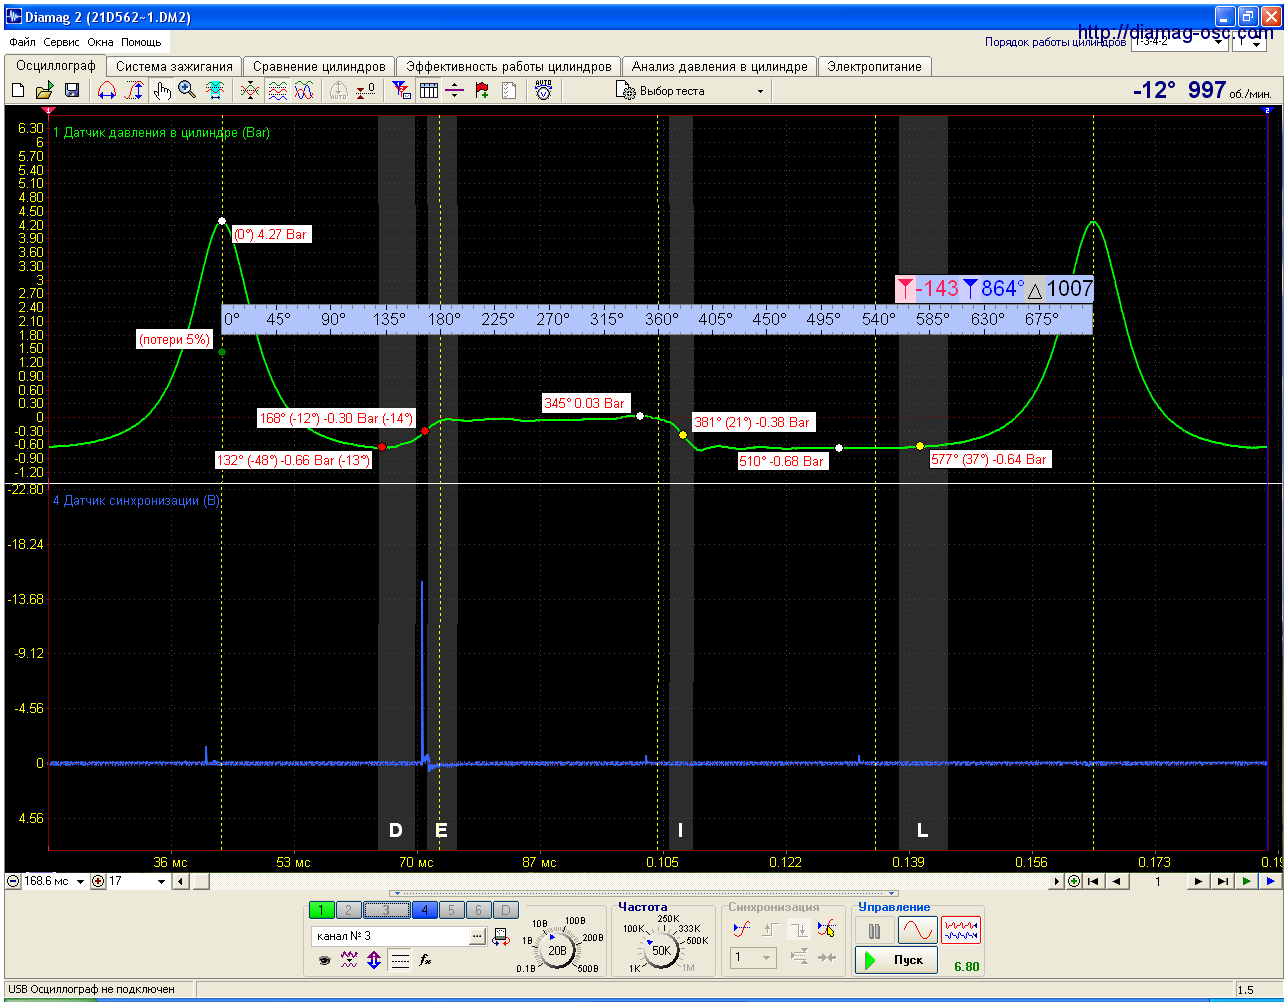Click the 20В voltage range knob
The image size is (1288, 1002).
(557, 950)
